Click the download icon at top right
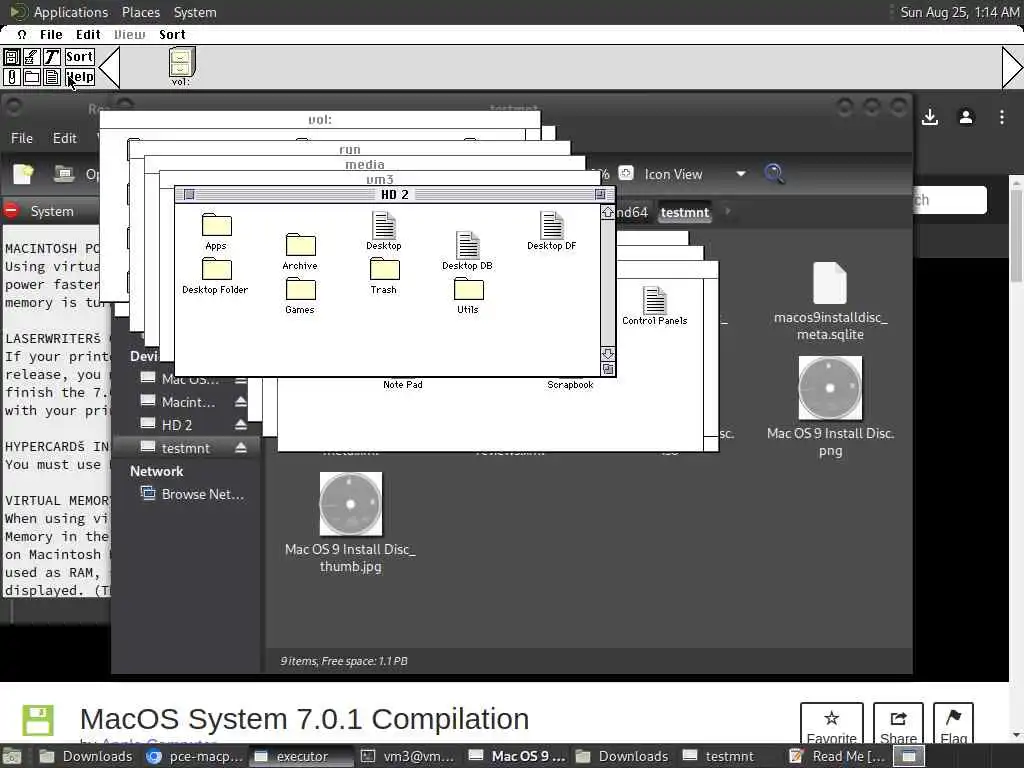Viewport: 1024px width, 768px height. tap(930, 117)
